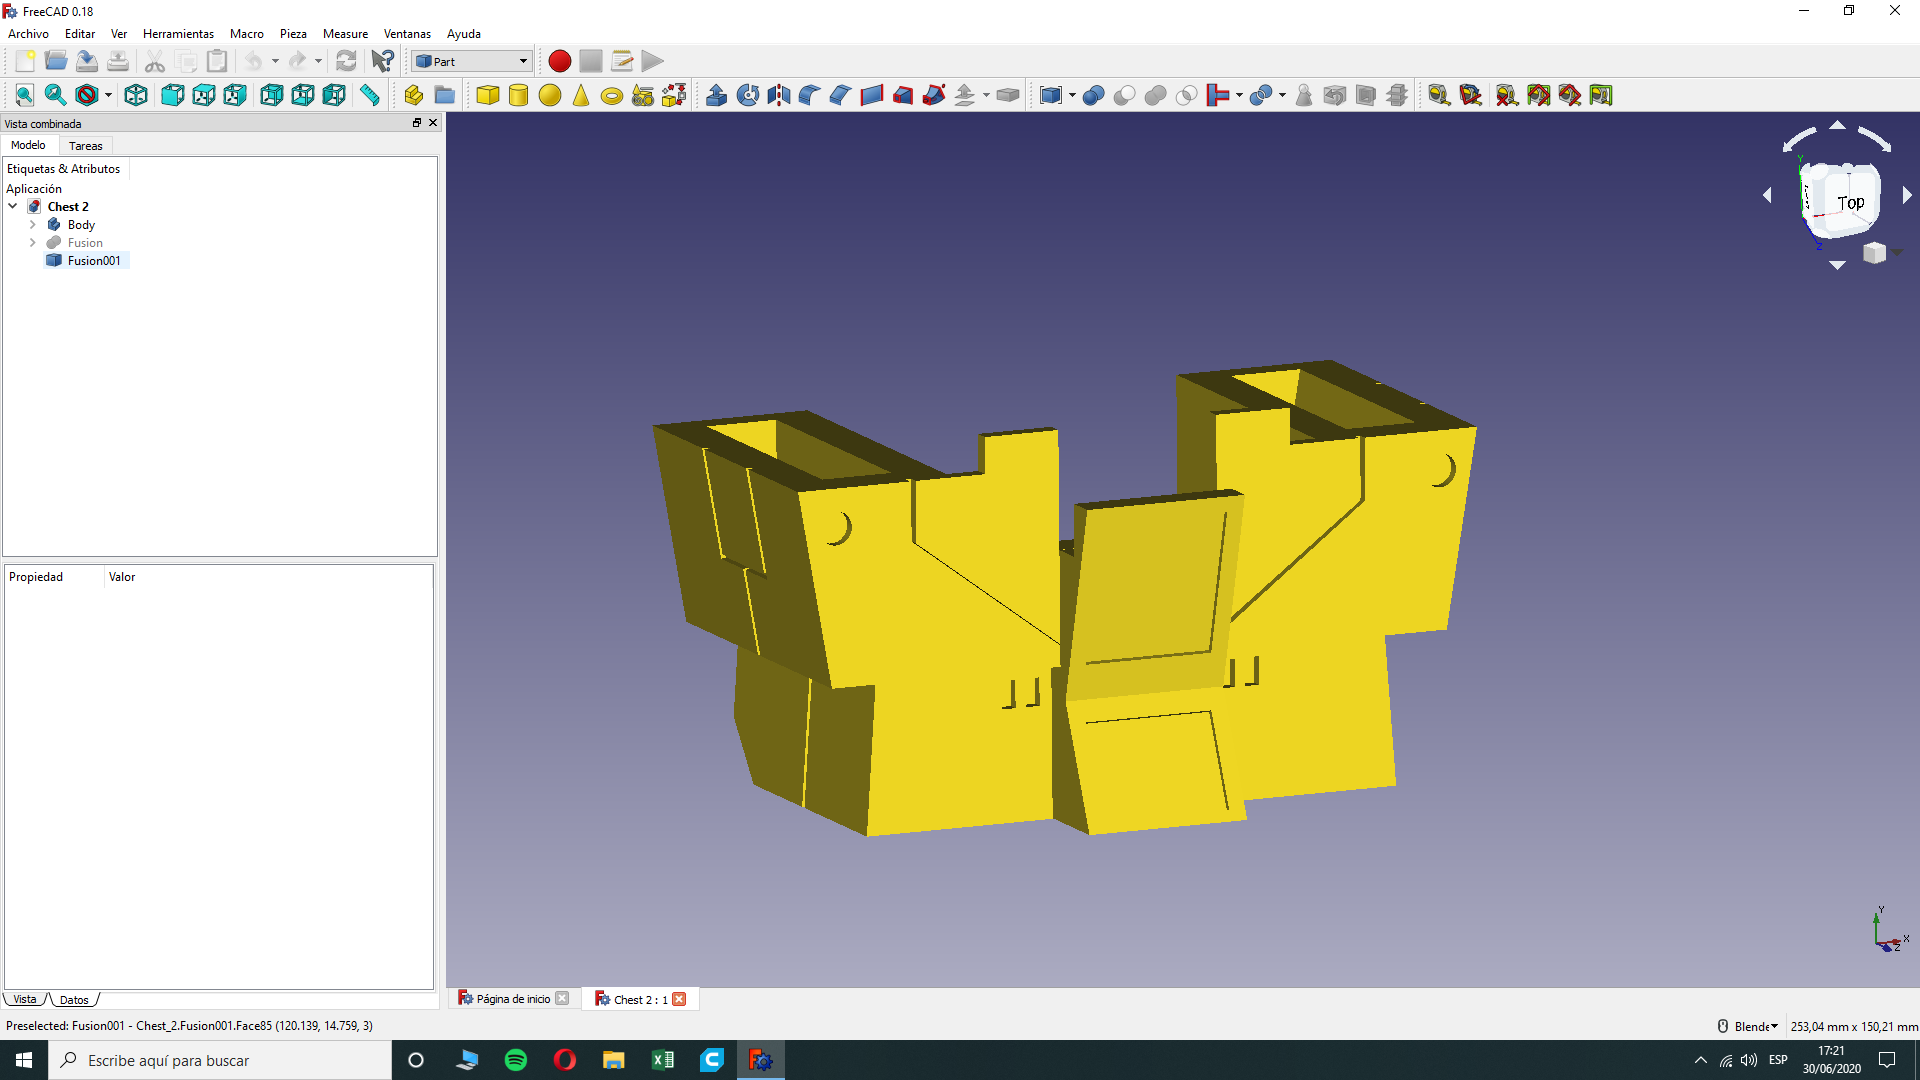Collapse the Chest 2 document node
The width and height of the screenshot is (1920, 1080).
tap(13, 207)
